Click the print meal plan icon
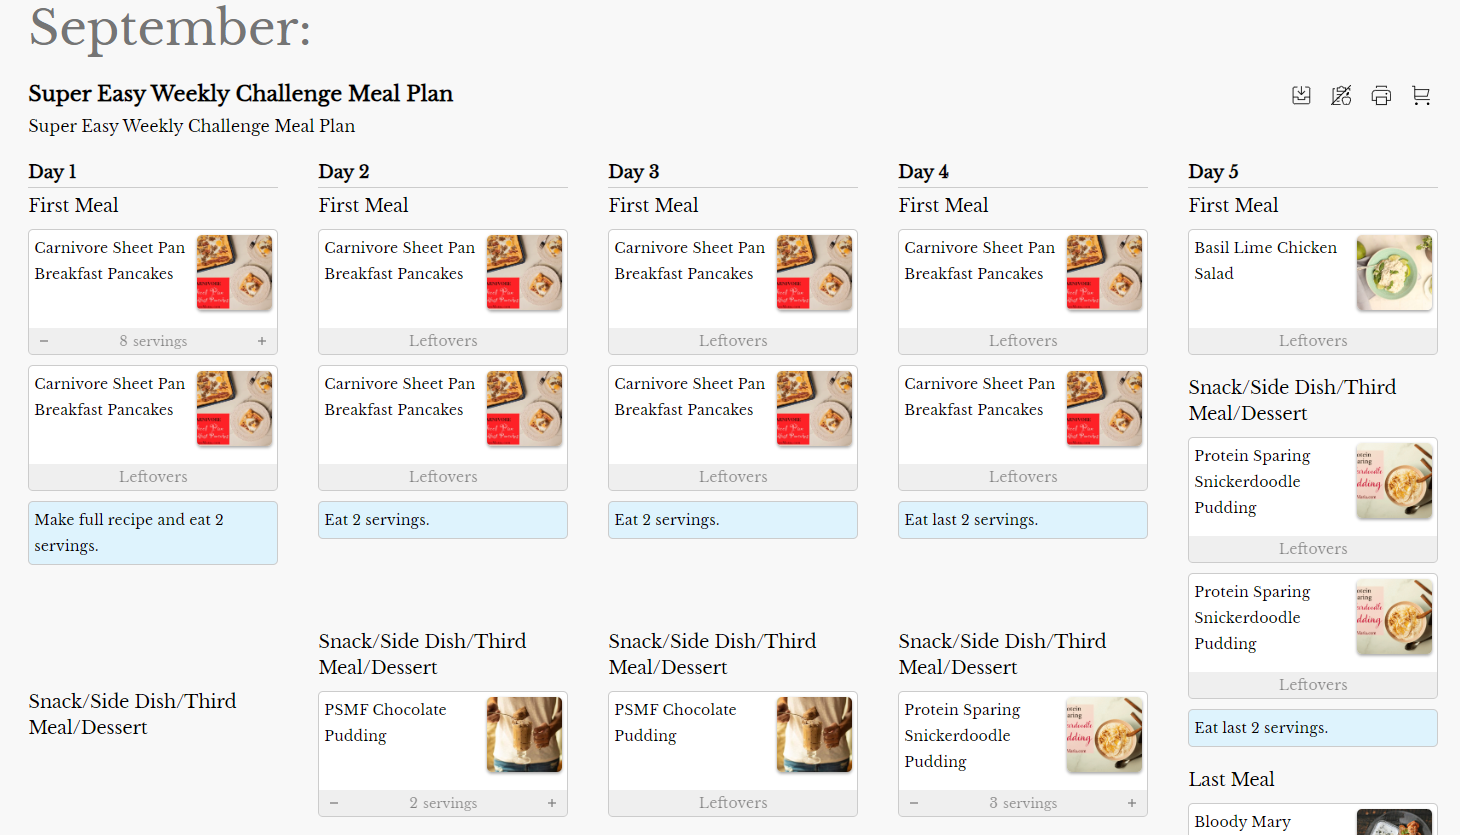This screenshot has width=1460, height=835. pos(1381,95)
